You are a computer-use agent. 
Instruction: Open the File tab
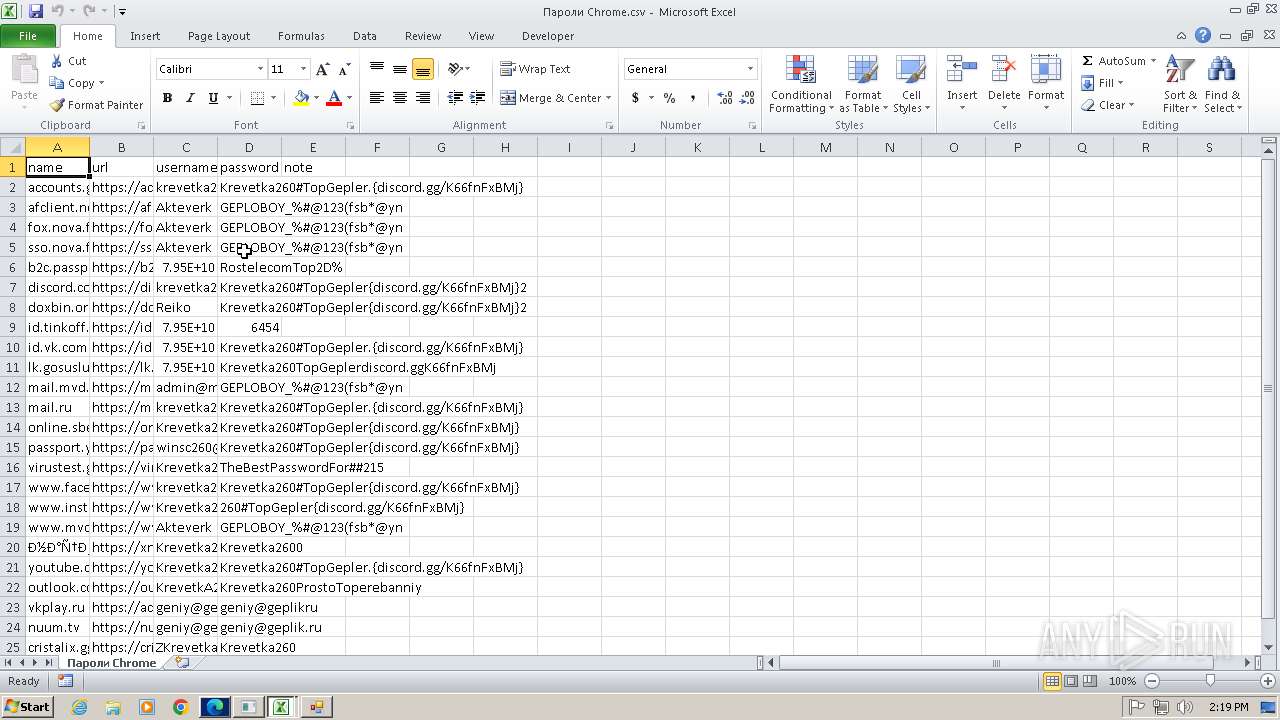[x=28, y=36]
